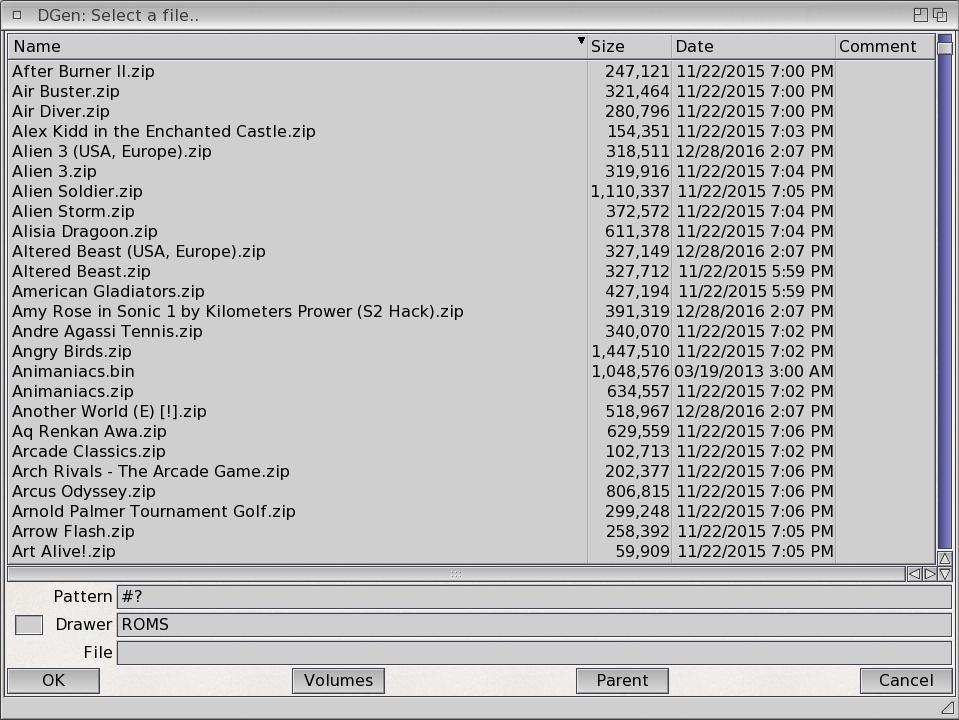Open the Volumes list
The image size is (959, 720).
[338, 681]
